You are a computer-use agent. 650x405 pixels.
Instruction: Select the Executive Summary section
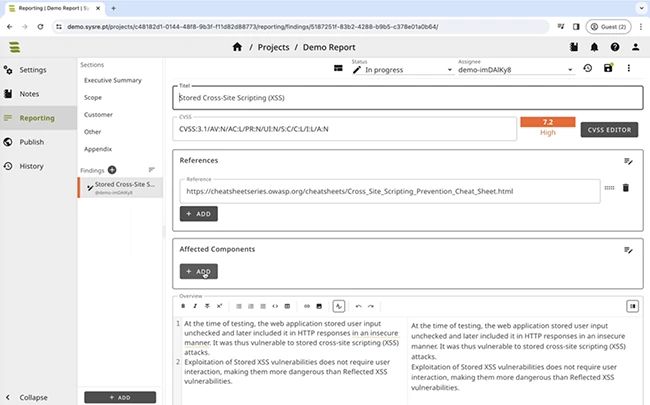click(113, 80)
